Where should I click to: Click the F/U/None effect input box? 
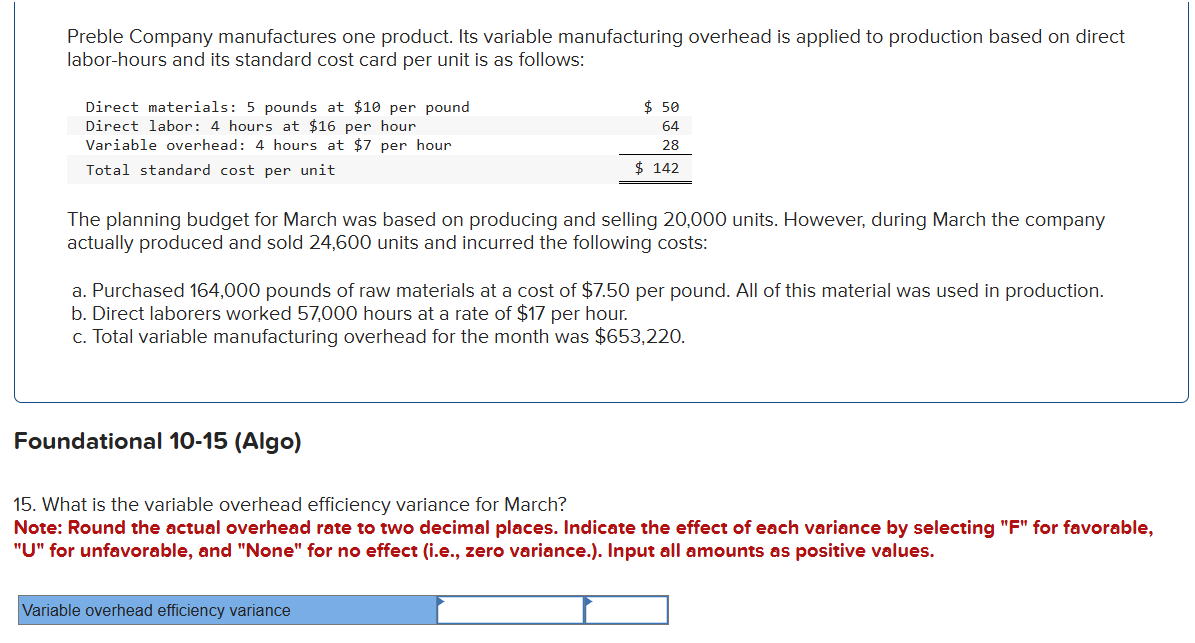(626, 609)
